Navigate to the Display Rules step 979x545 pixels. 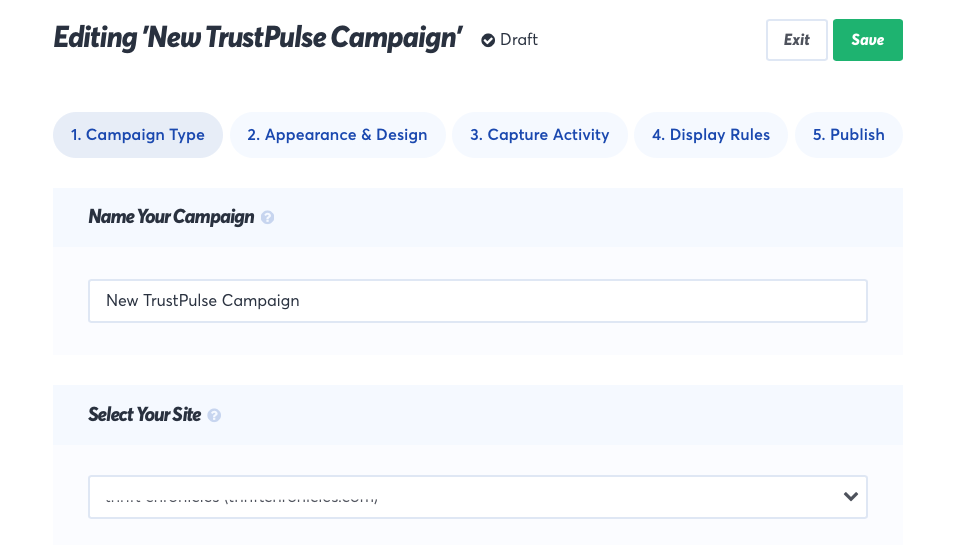click(x=710, y=135)
